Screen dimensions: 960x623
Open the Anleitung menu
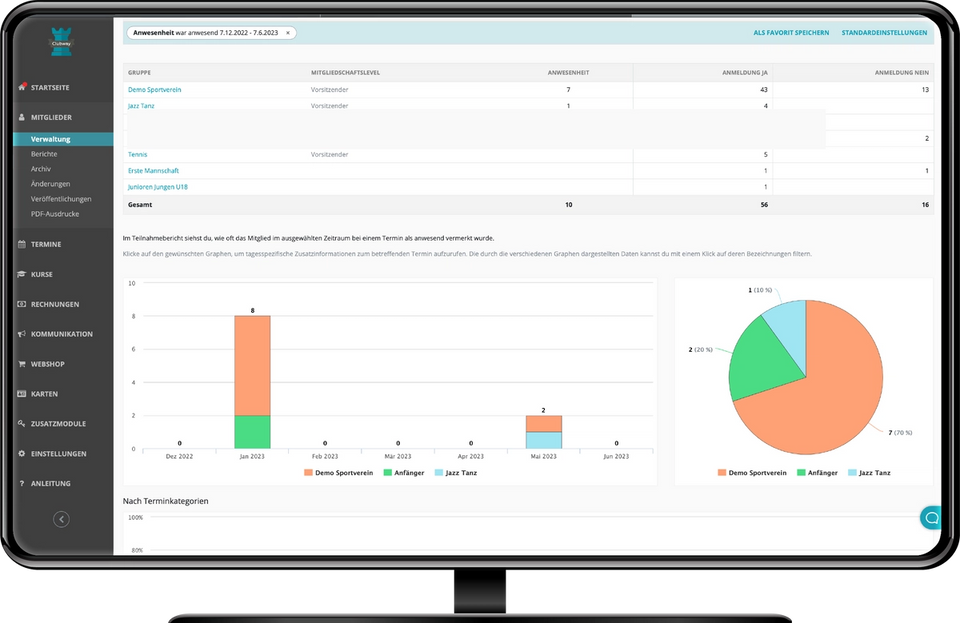pyautogui.click(x=51, y=483)
